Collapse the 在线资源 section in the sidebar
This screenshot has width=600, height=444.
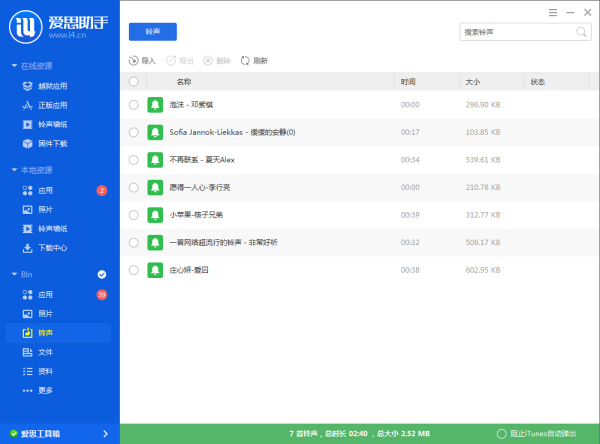click(14, 66)
